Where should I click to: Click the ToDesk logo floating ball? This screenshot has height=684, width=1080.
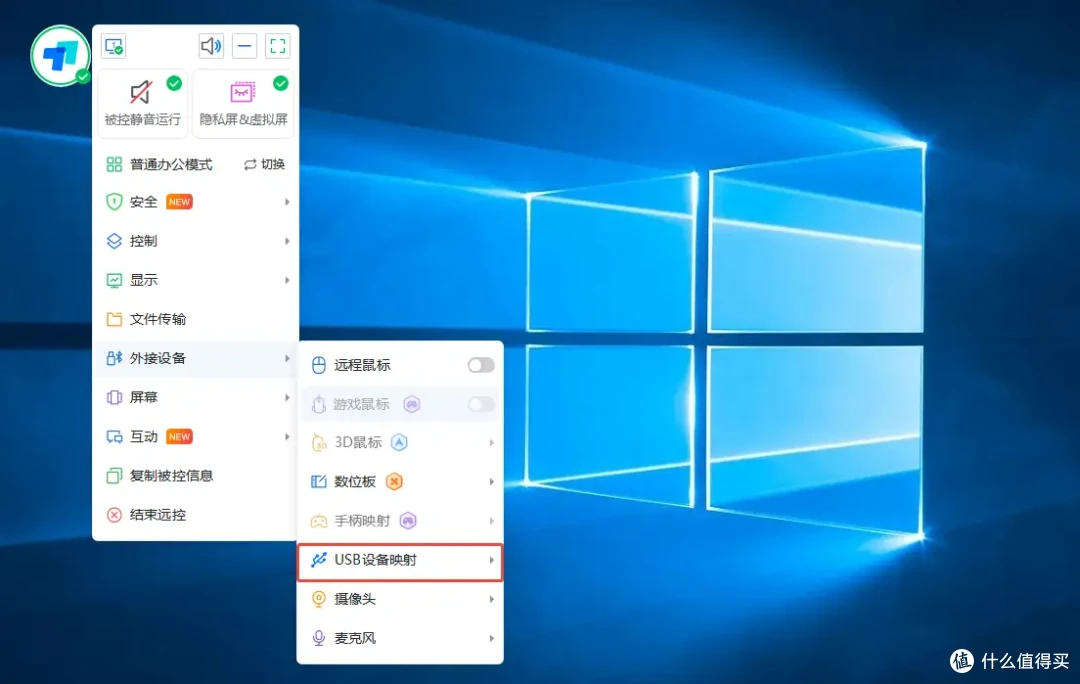61,56
